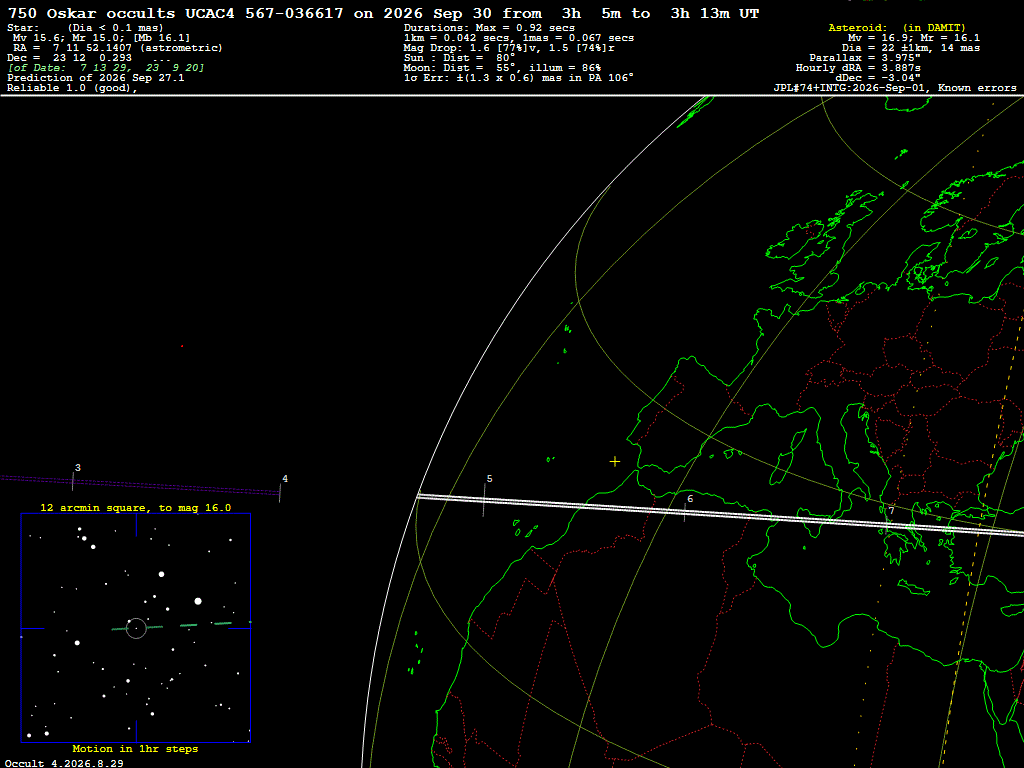Image resolution: width=1024 pixels, height=768 pixels.
Task: Click the green italic '[of Date:' coordinates line
Action: tap(106, 68)
